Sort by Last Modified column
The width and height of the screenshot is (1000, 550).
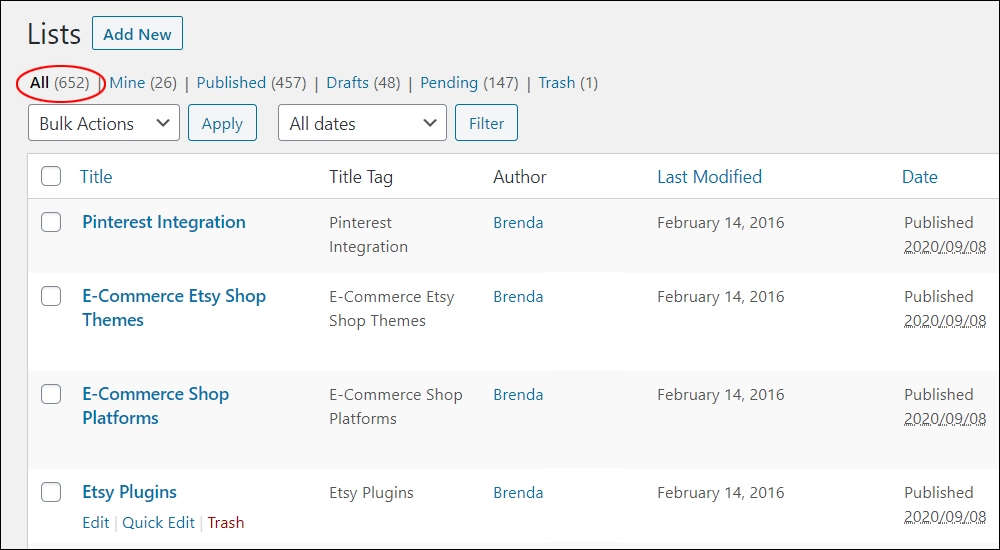[x=709, y=177]
